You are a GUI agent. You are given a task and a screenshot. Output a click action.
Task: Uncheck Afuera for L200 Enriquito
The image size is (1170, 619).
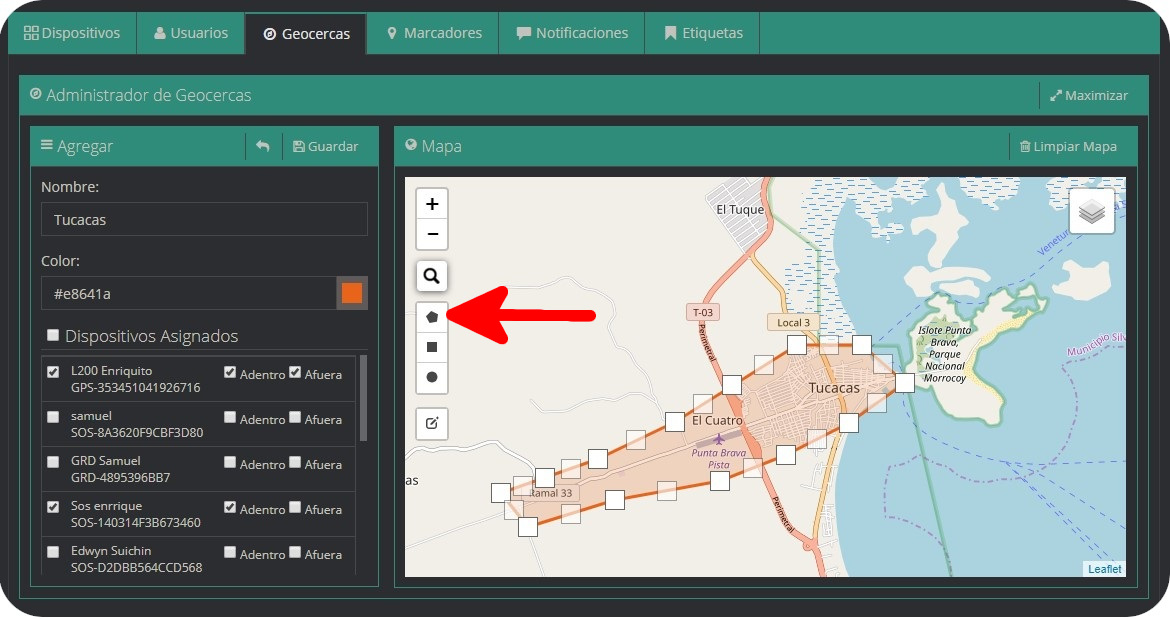pyautogui.click(x=295, y=372)
